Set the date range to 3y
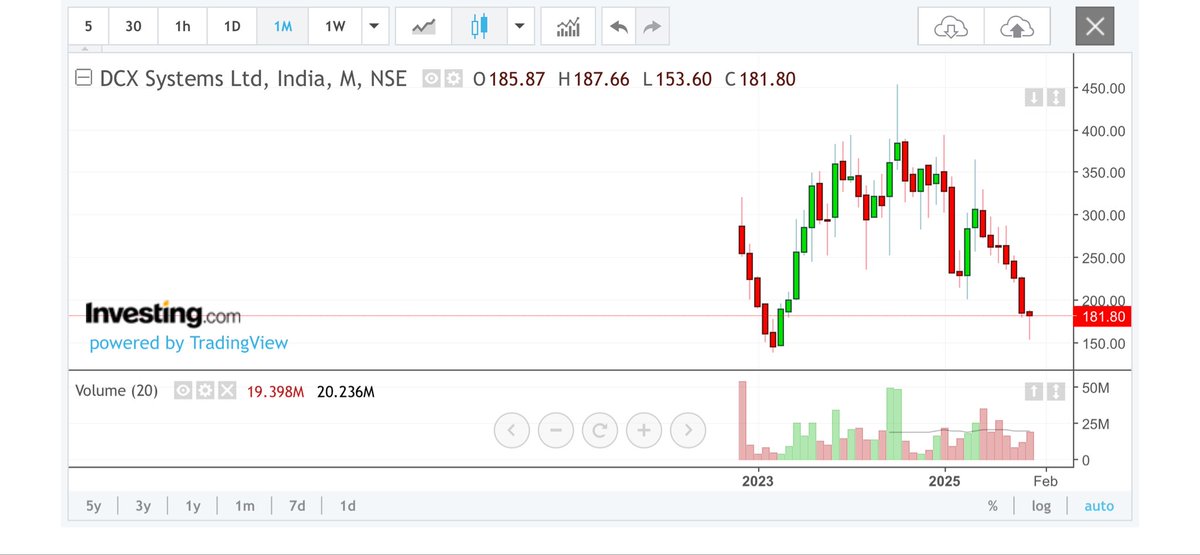Image resolution: width=1200 pixels, height=555 pixels. pyautogui.click(x=143, y=506)
